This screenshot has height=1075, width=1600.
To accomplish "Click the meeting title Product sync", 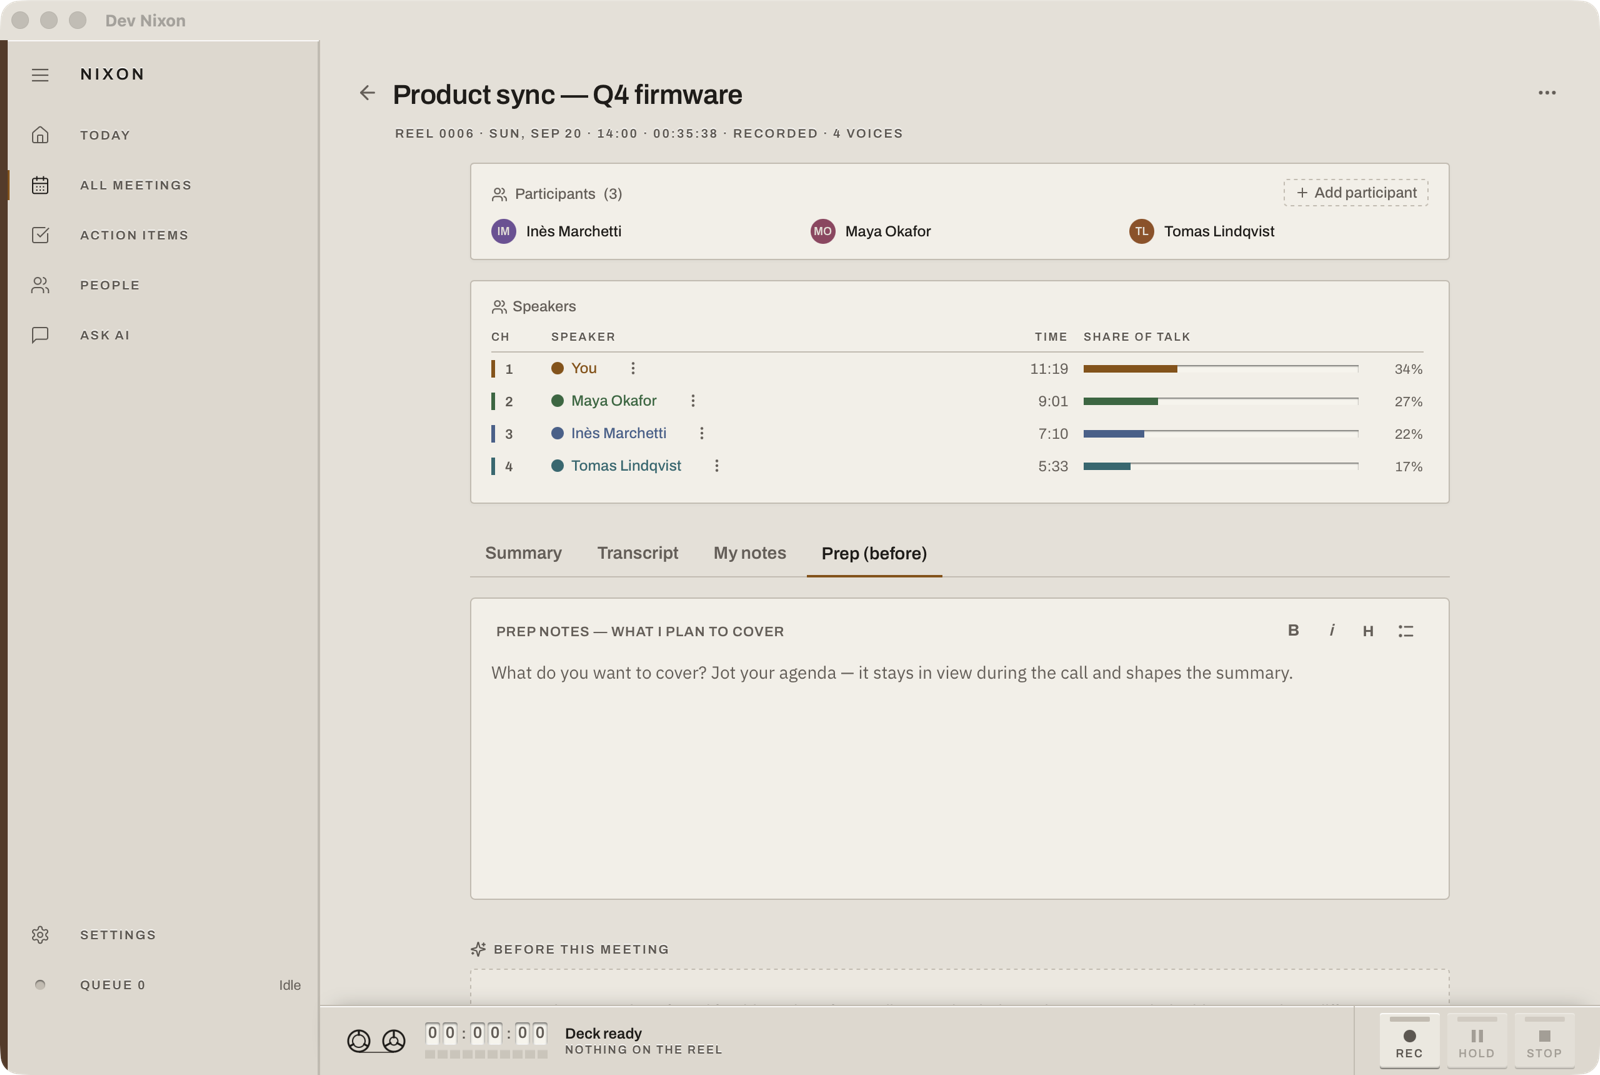I will click(x=567, y=94).
